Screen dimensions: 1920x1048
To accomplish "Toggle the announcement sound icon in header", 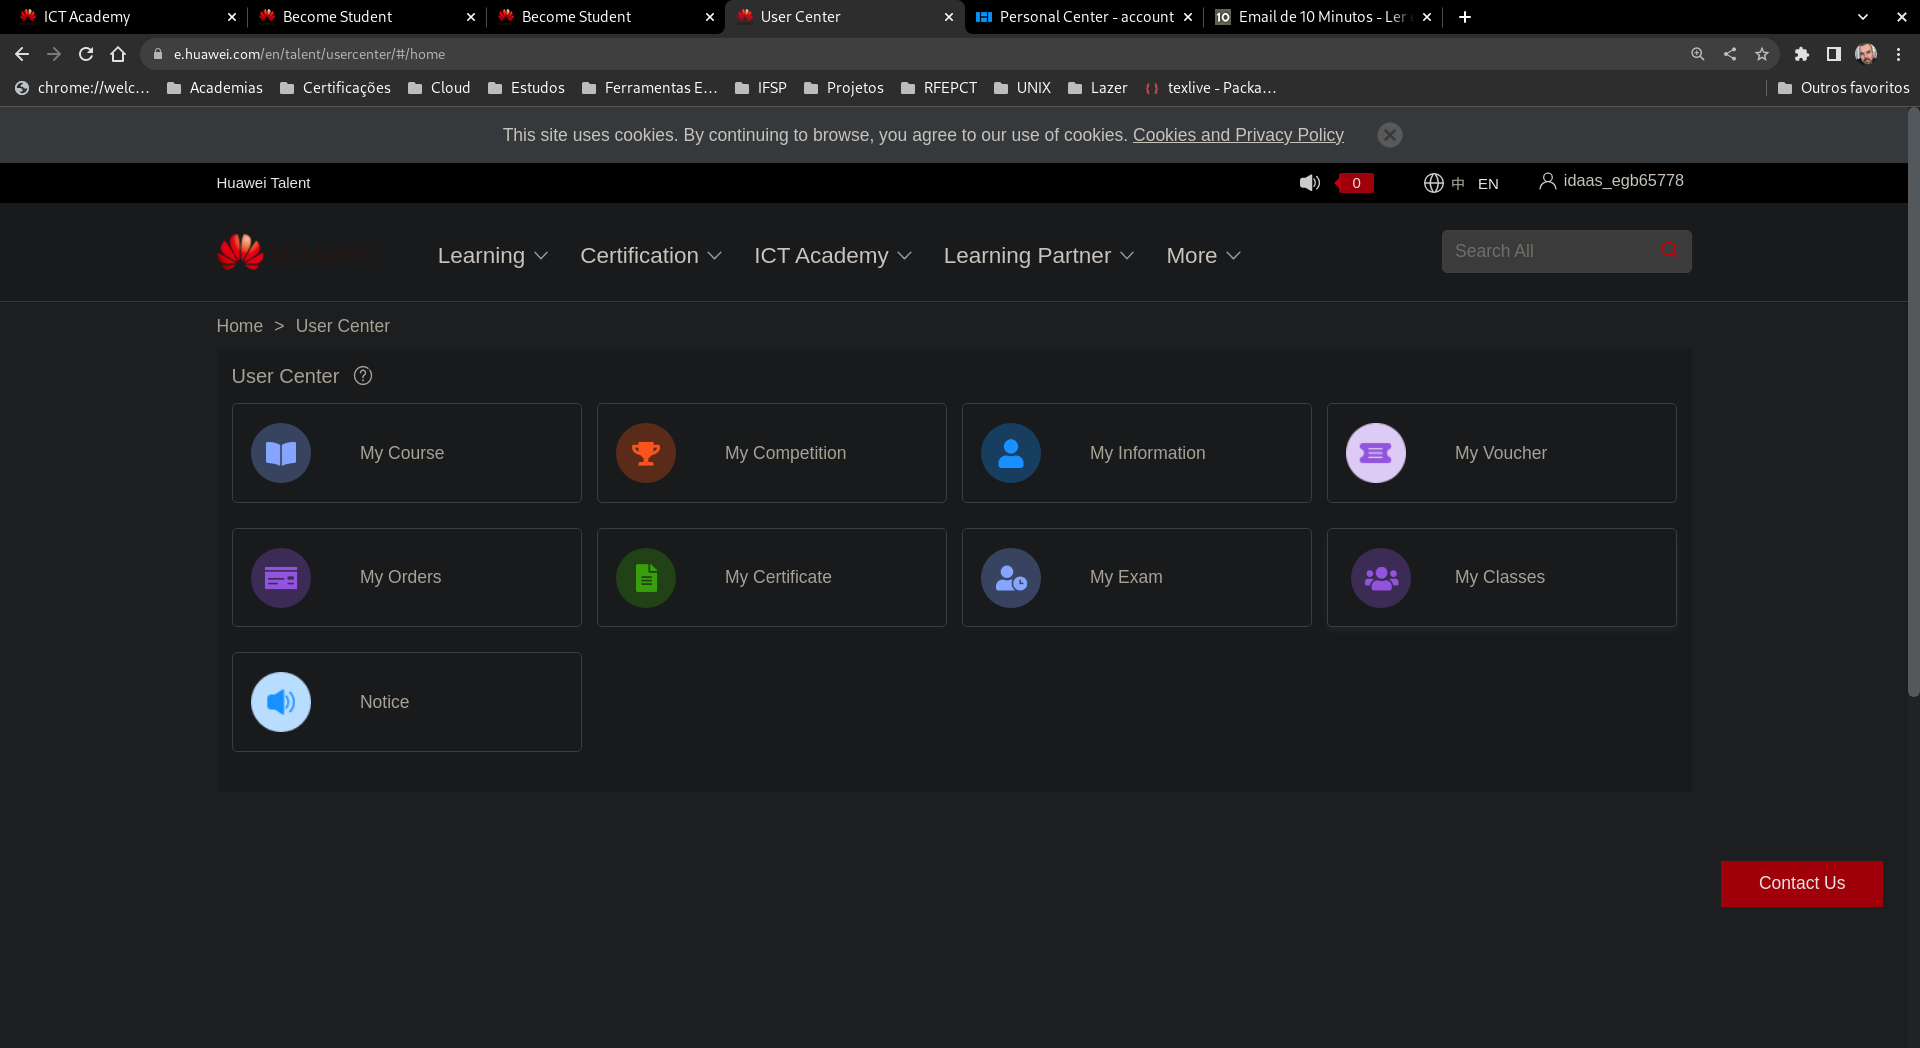I will point(1310,183).
